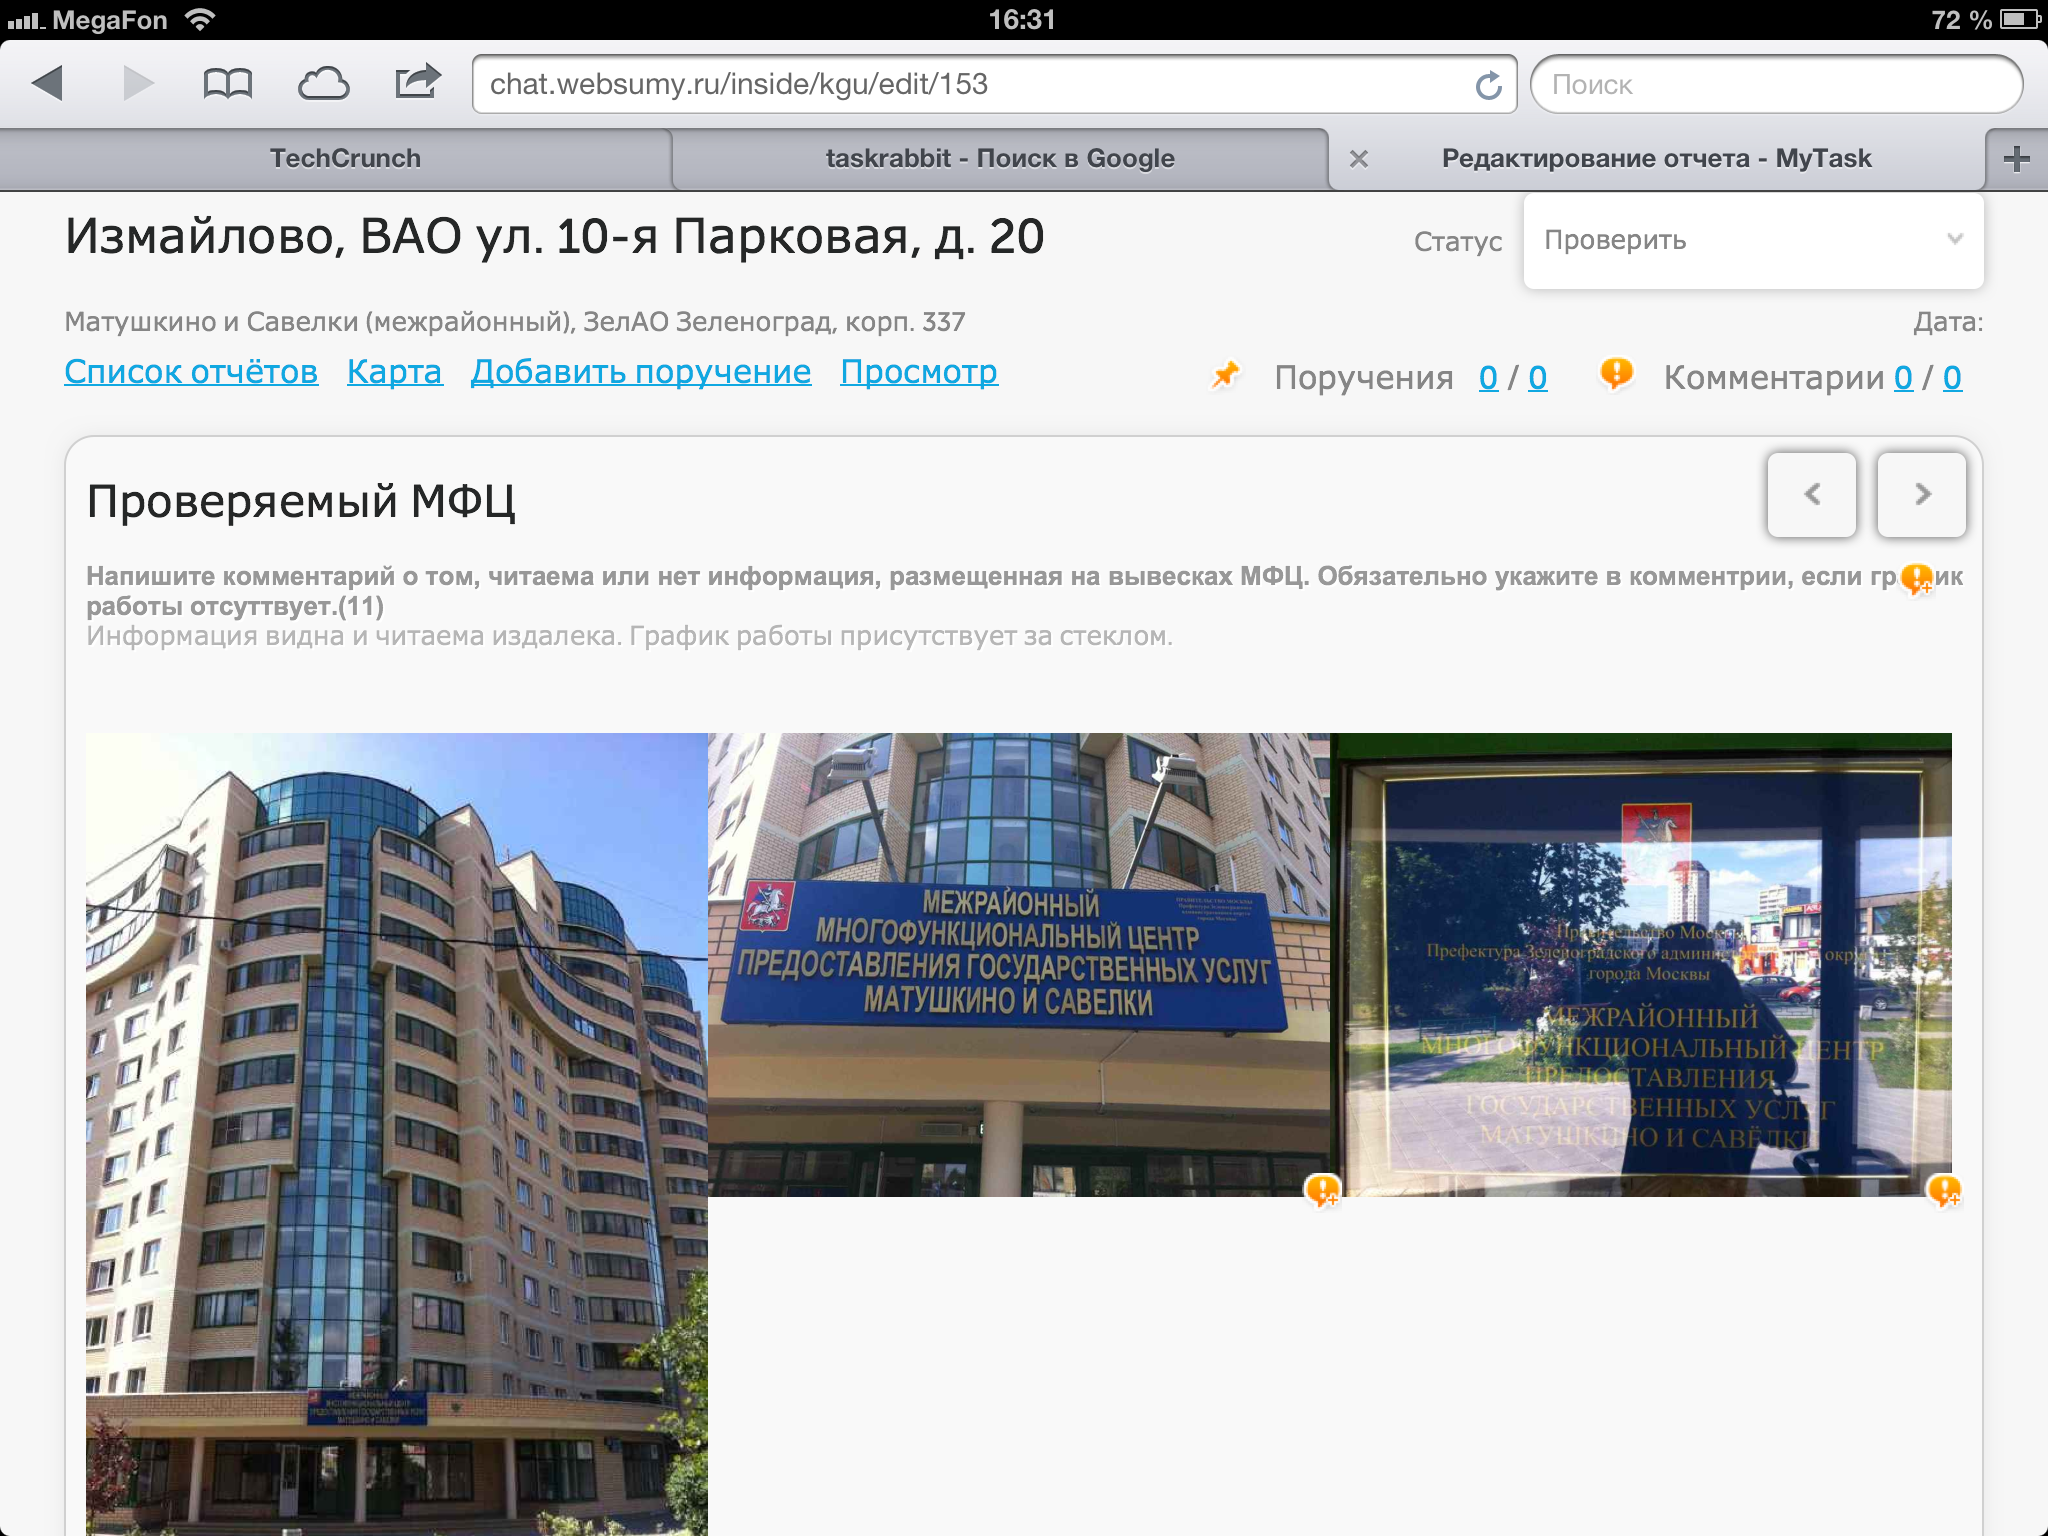Tap the Поиск search field
Viewport: 2048px width, 1536px height.
click(1775, 85)
